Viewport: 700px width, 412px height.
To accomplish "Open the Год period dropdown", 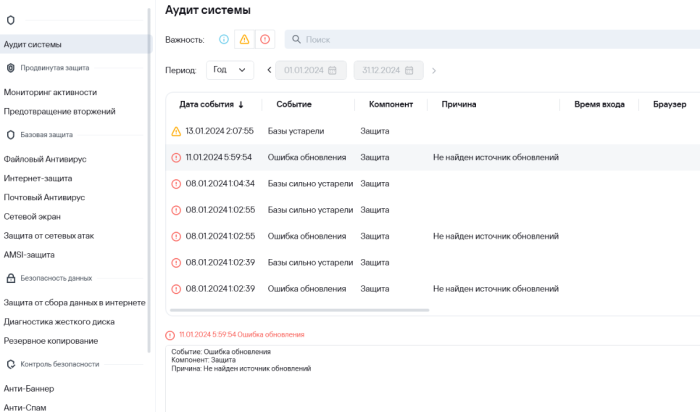I will pos(231,70).
